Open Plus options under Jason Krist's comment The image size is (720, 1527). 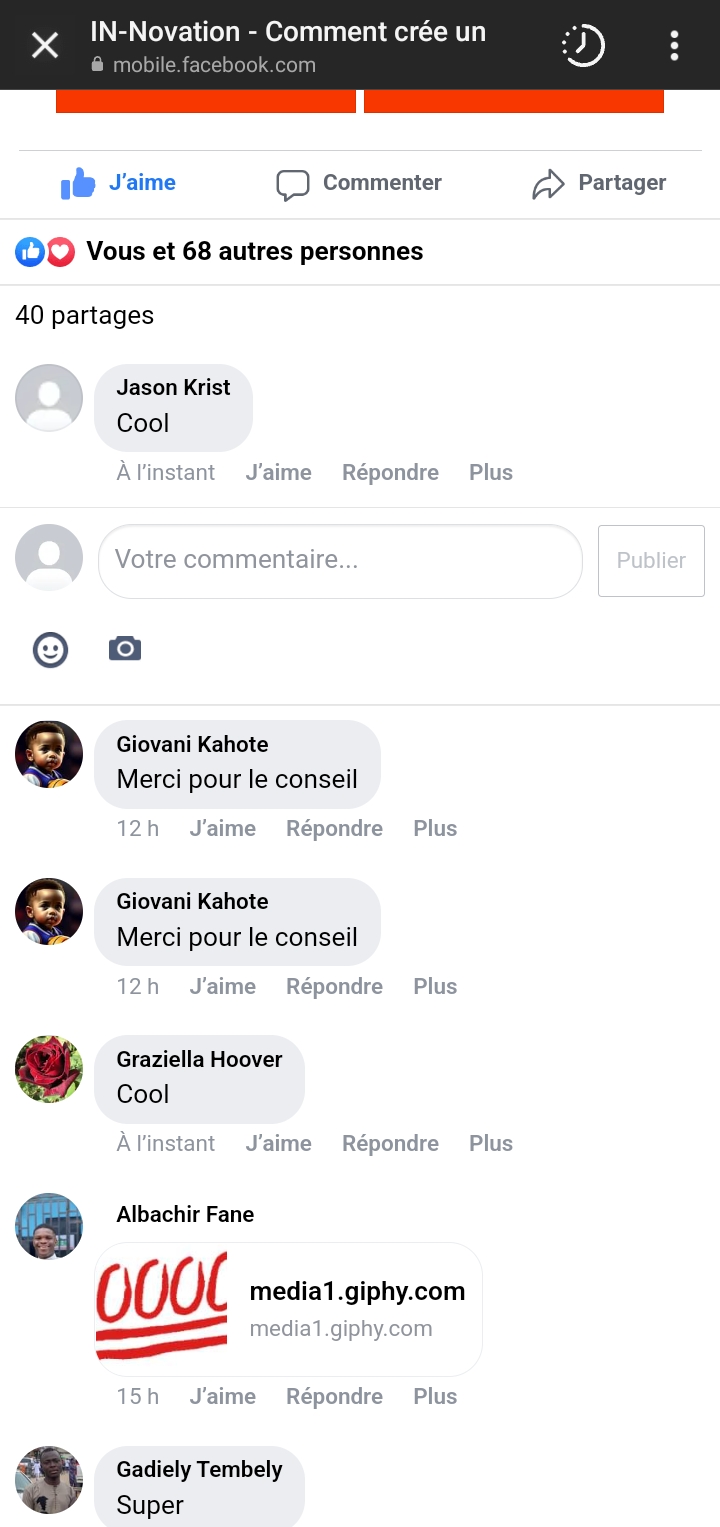[x=491, y=472]
